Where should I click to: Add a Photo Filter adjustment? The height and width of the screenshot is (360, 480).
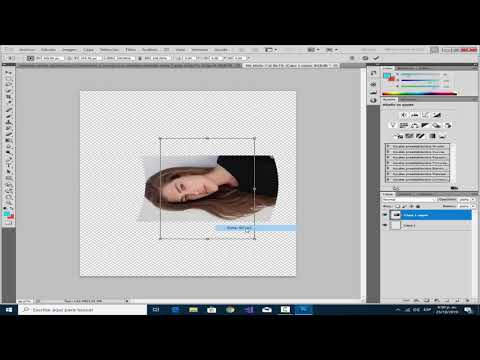[x=436, y=125]
